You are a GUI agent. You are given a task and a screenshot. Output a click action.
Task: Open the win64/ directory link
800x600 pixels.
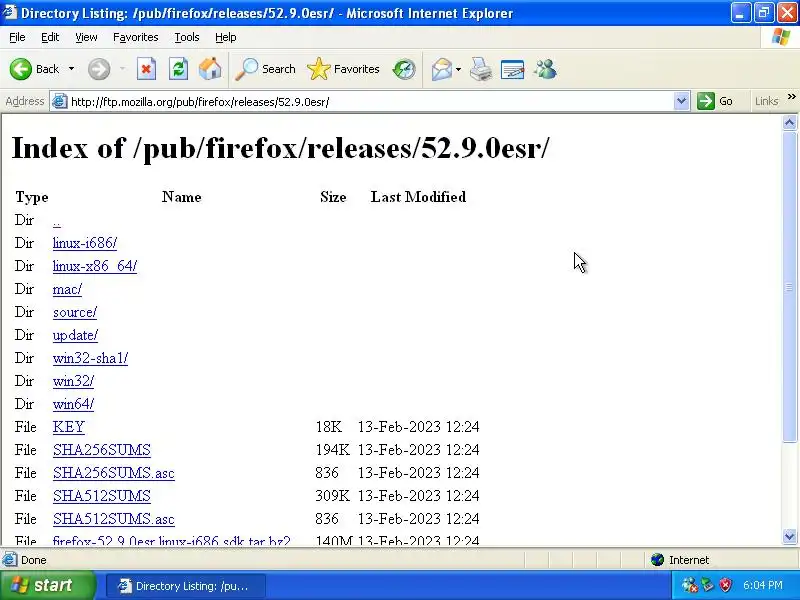[73, 404]
